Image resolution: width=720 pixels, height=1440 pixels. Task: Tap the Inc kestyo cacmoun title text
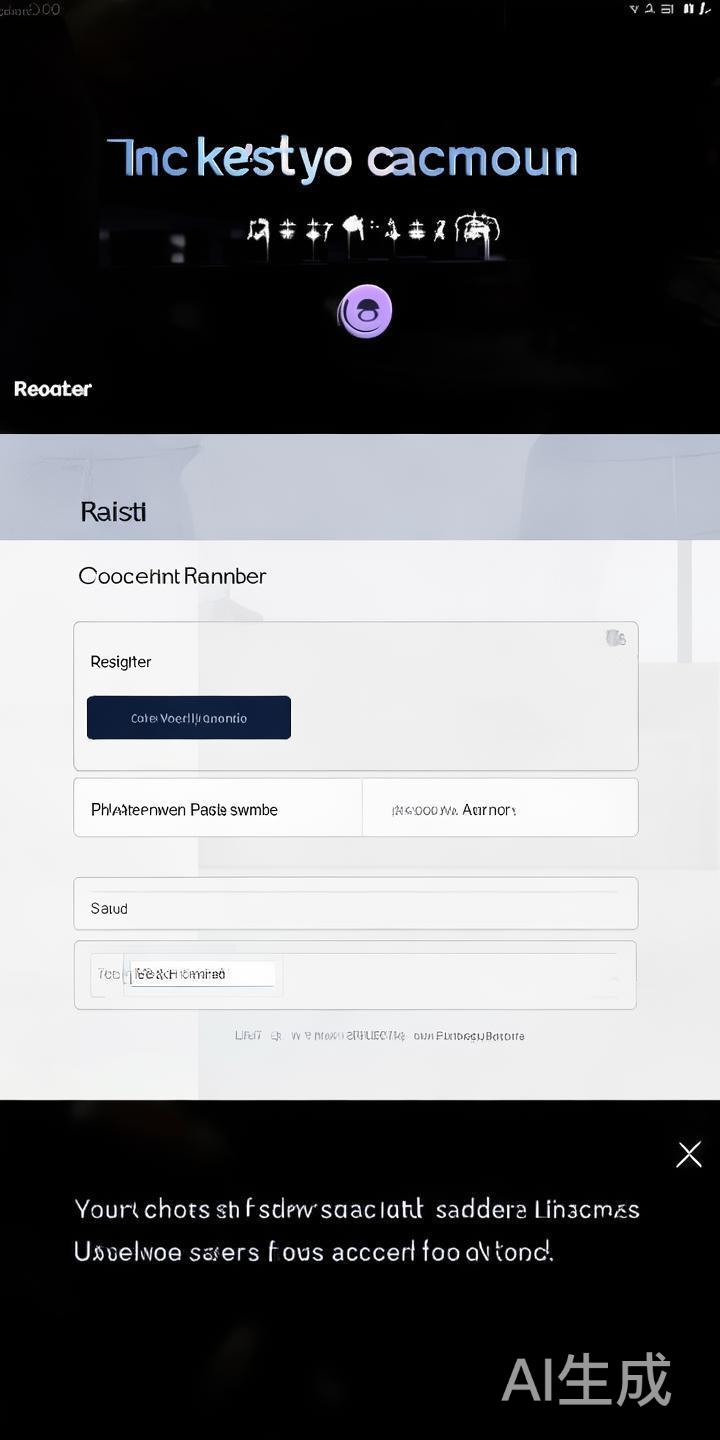click(342, 160)
